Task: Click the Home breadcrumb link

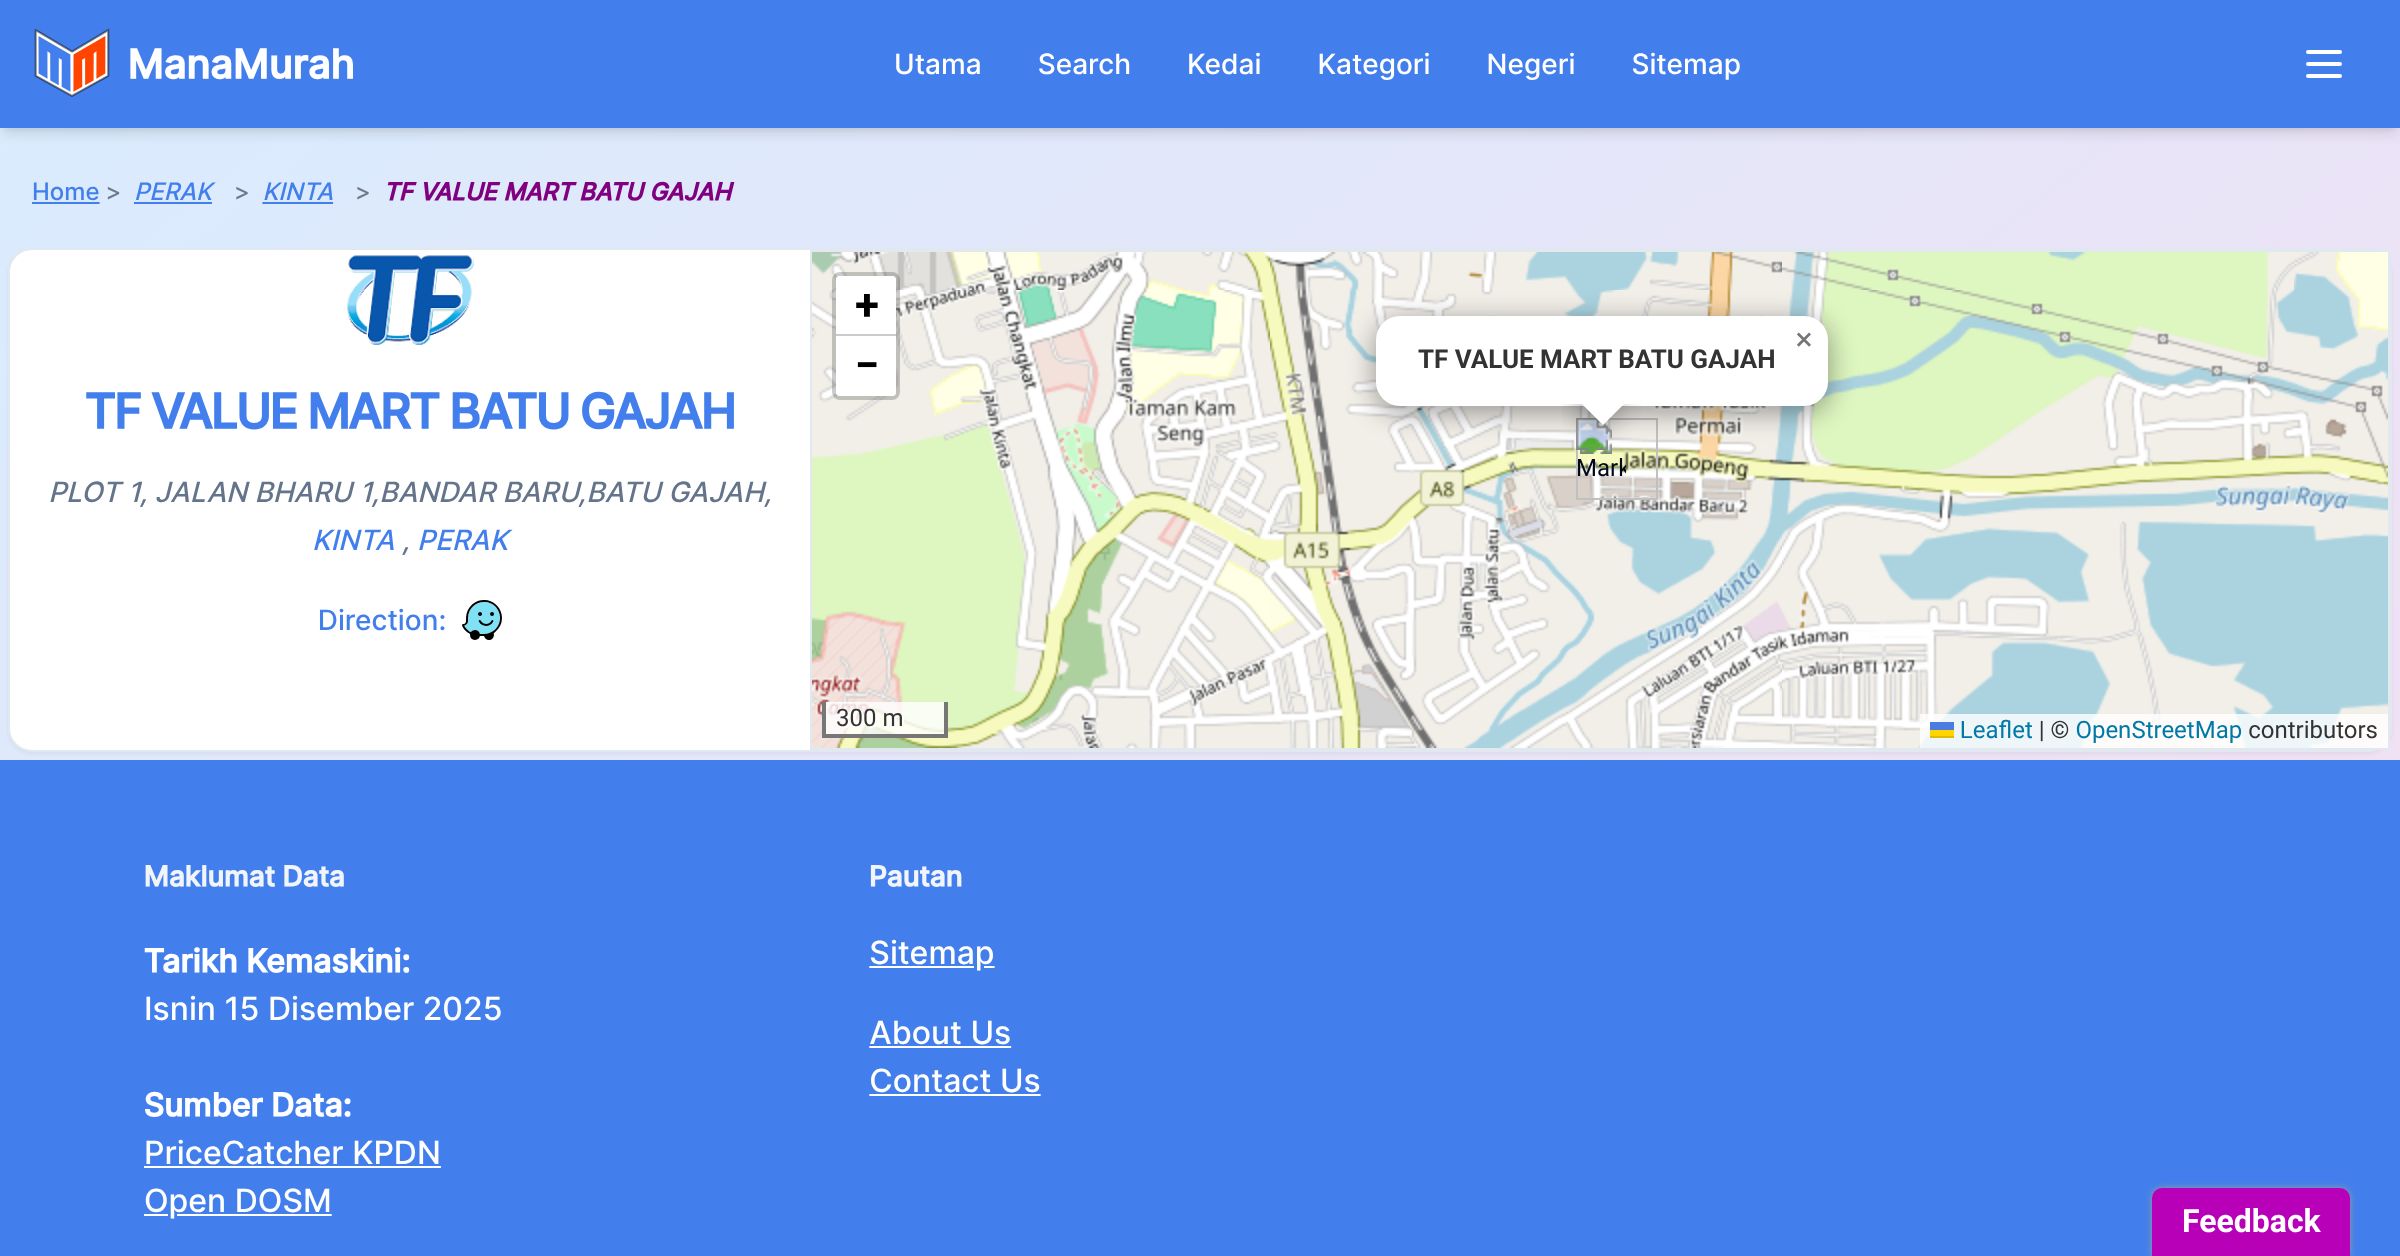Action: point(65,191)
